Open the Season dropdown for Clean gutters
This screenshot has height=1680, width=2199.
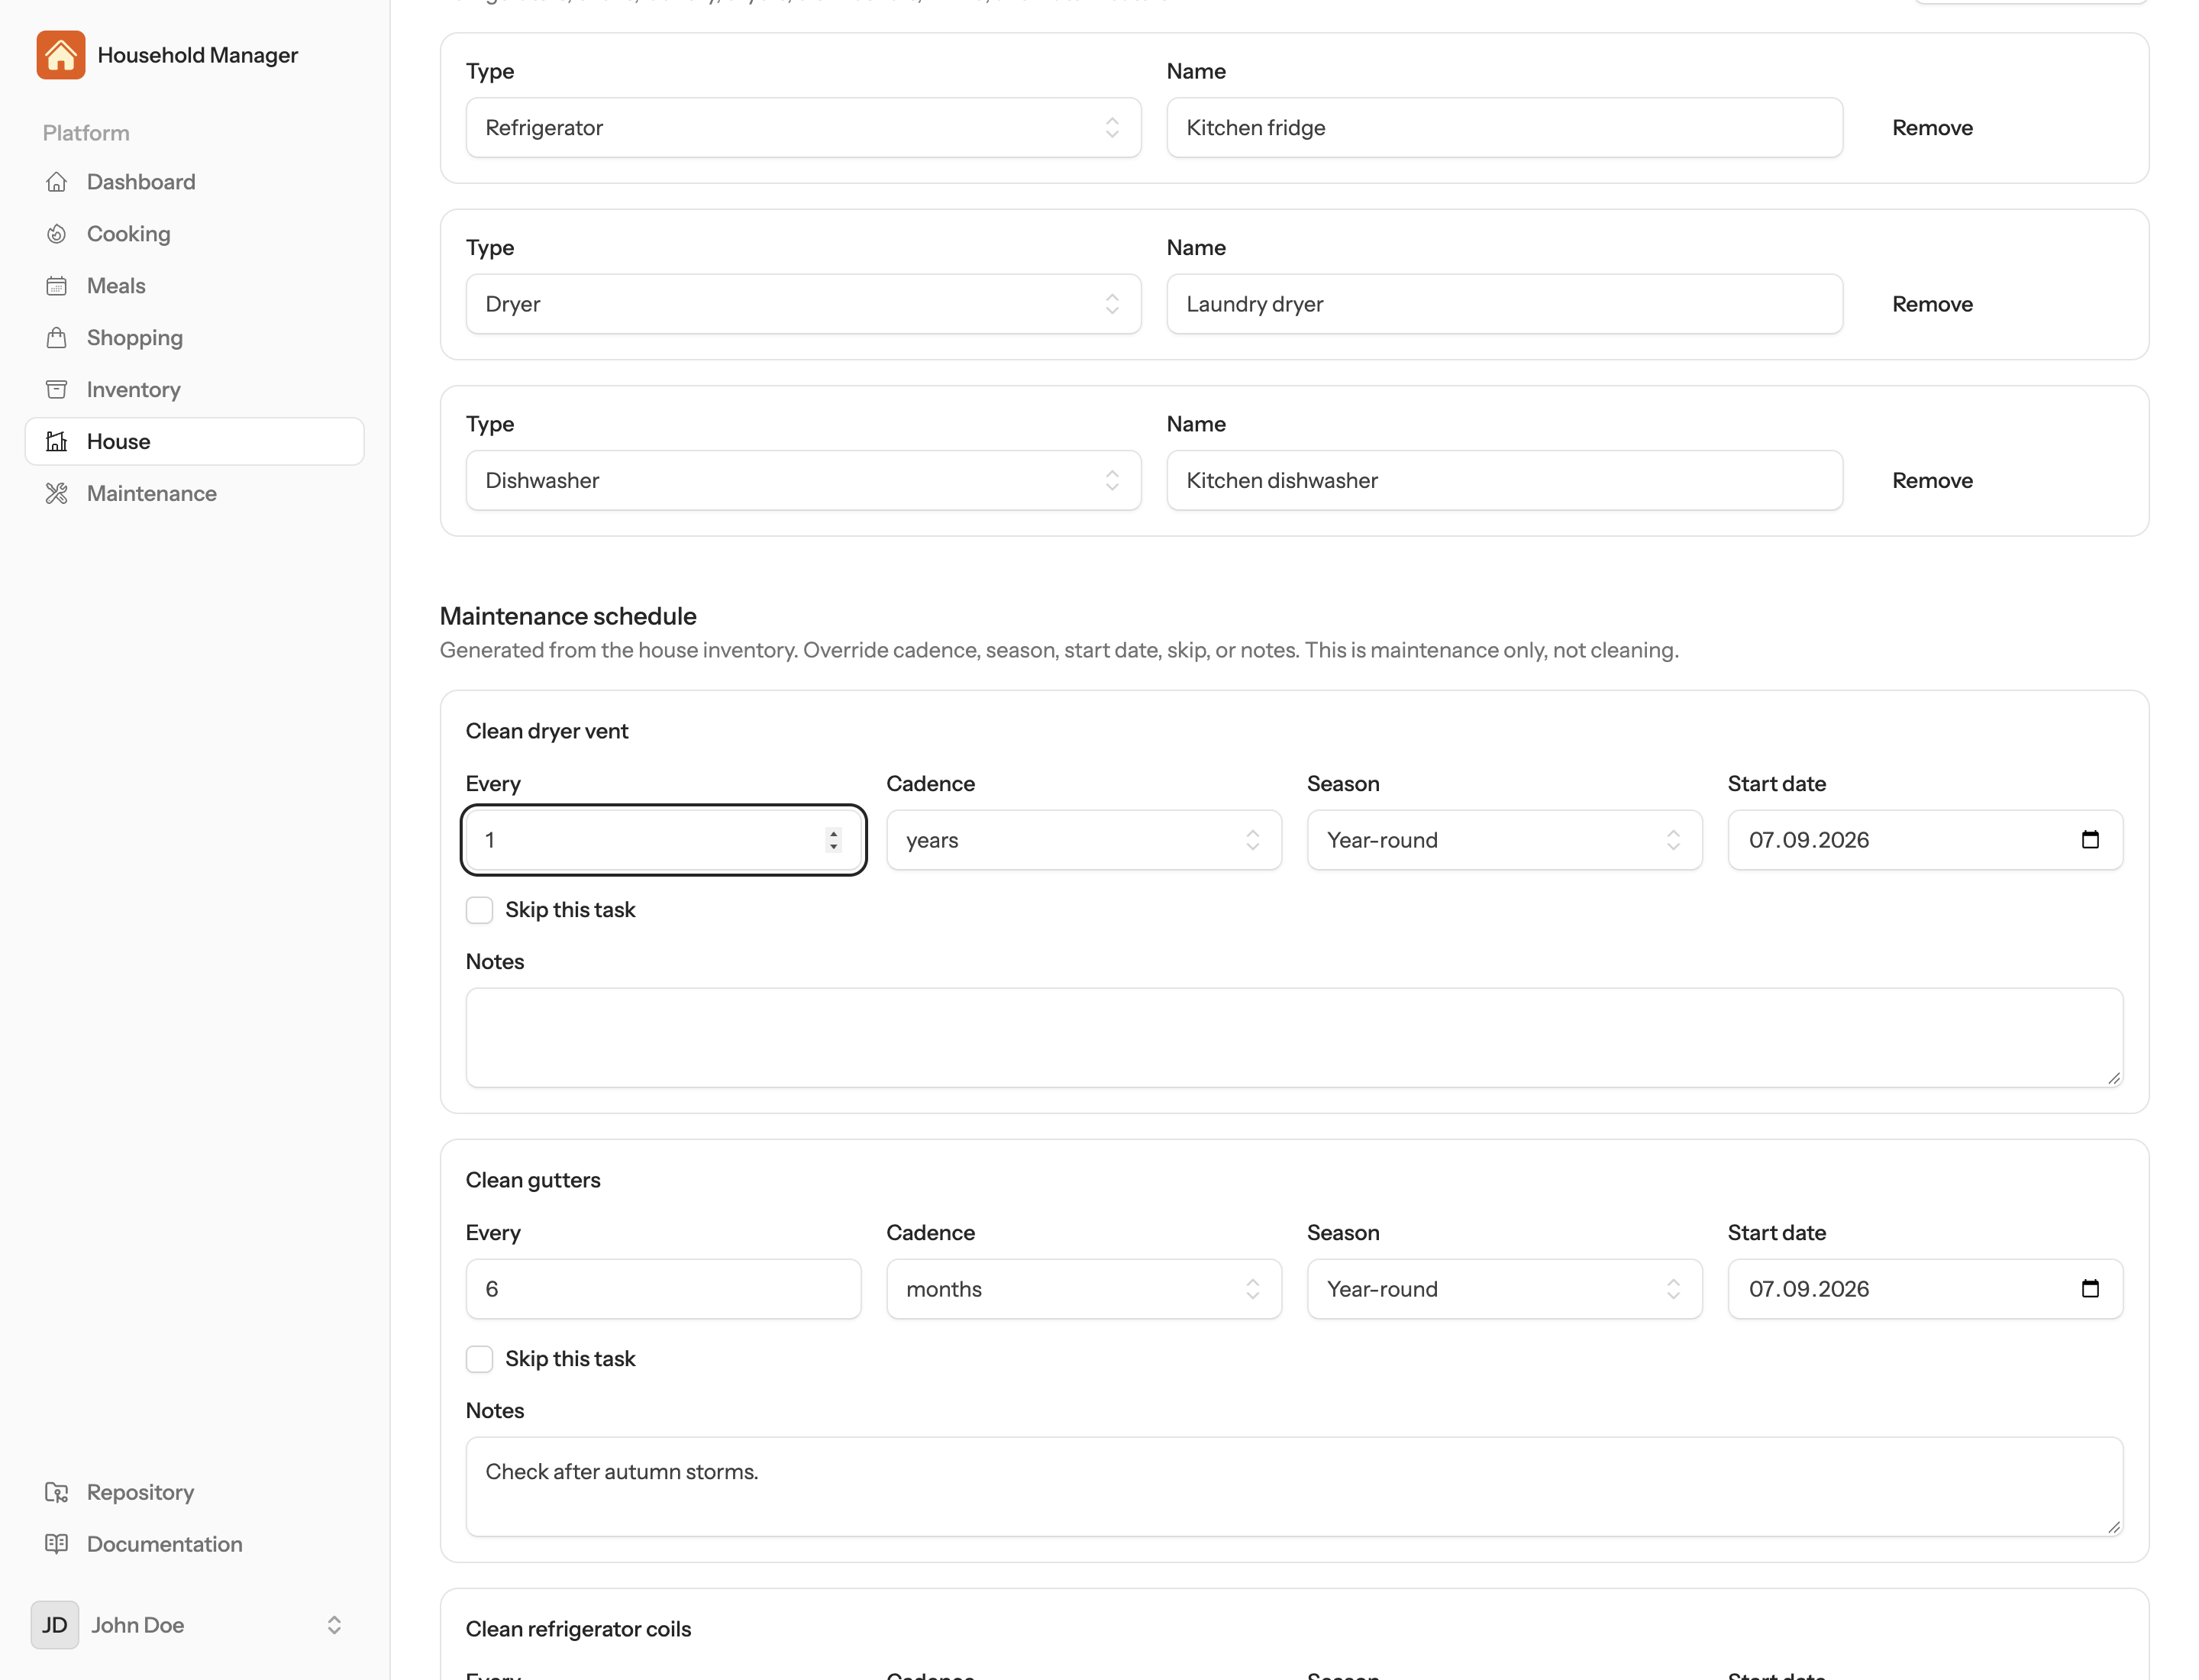(x=1504, y=1289)
